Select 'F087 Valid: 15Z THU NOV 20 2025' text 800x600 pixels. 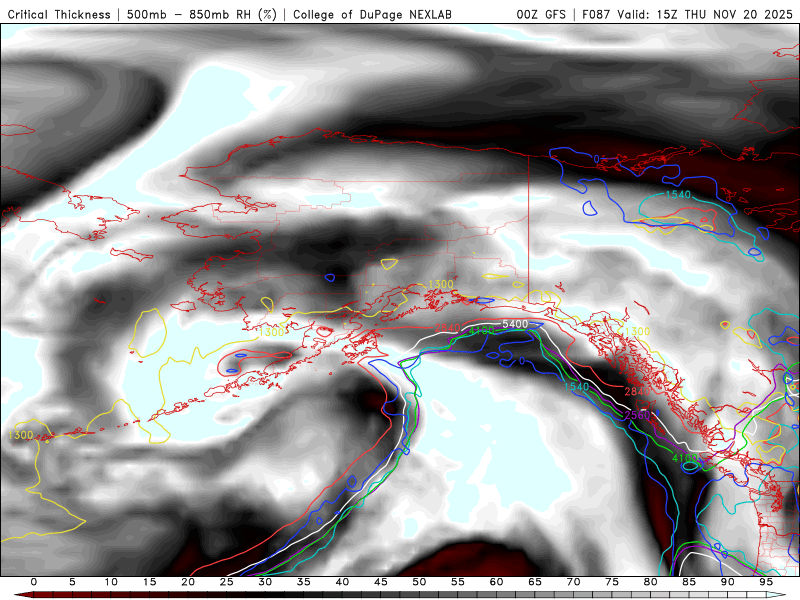687,14
